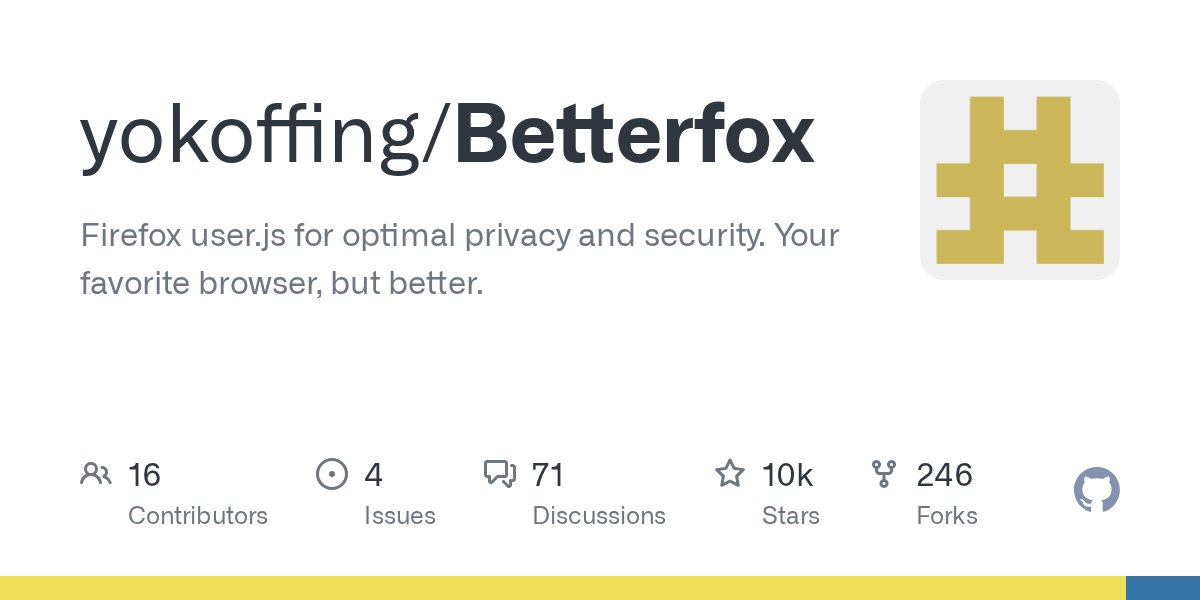This screenshot has height=600, width=1200.
Task: Select the Stars label
Action: coord(790,516)
